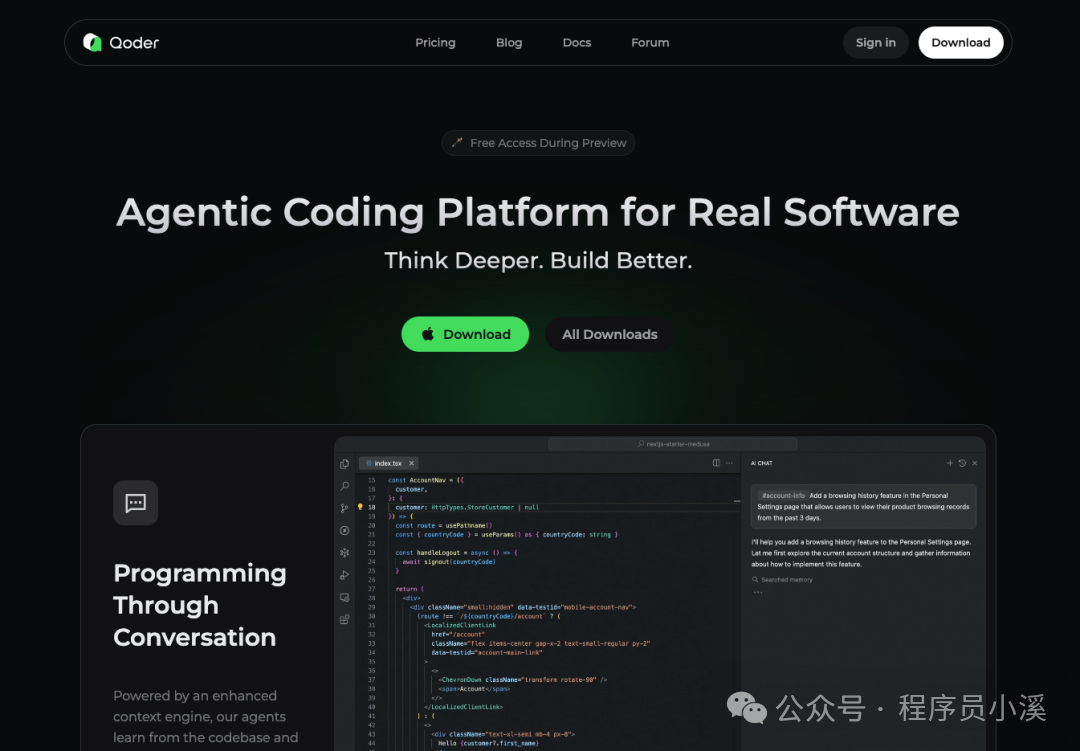The width and height of the screenshot is (1080, 751).
Task: Click the Qoder logo in the header
Action: pos(121,43)
